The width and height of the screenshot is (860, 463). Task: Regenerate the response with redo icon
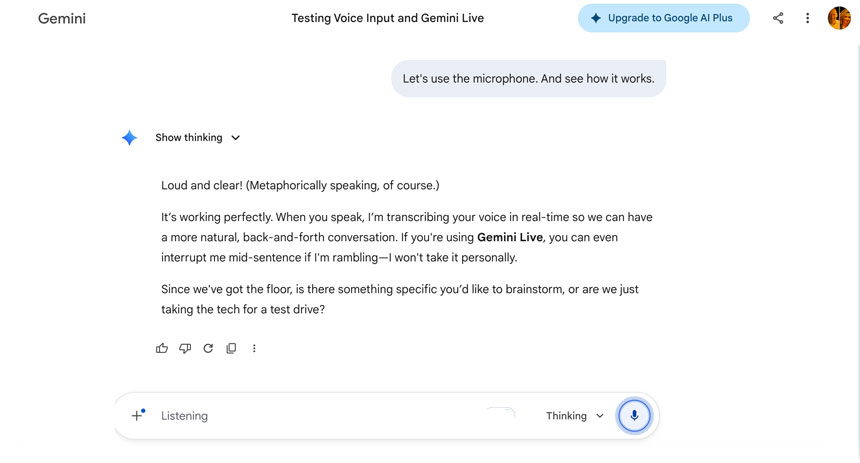(208, 348)
